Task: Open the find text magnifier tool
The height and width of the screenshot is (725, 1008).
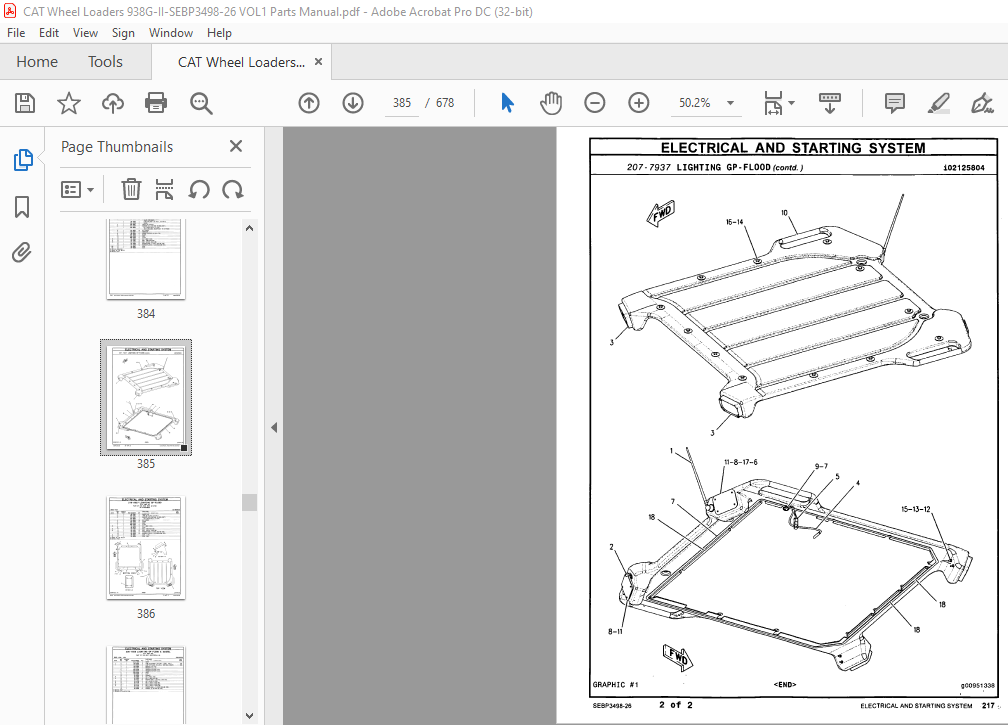Action: pos(201,103)
